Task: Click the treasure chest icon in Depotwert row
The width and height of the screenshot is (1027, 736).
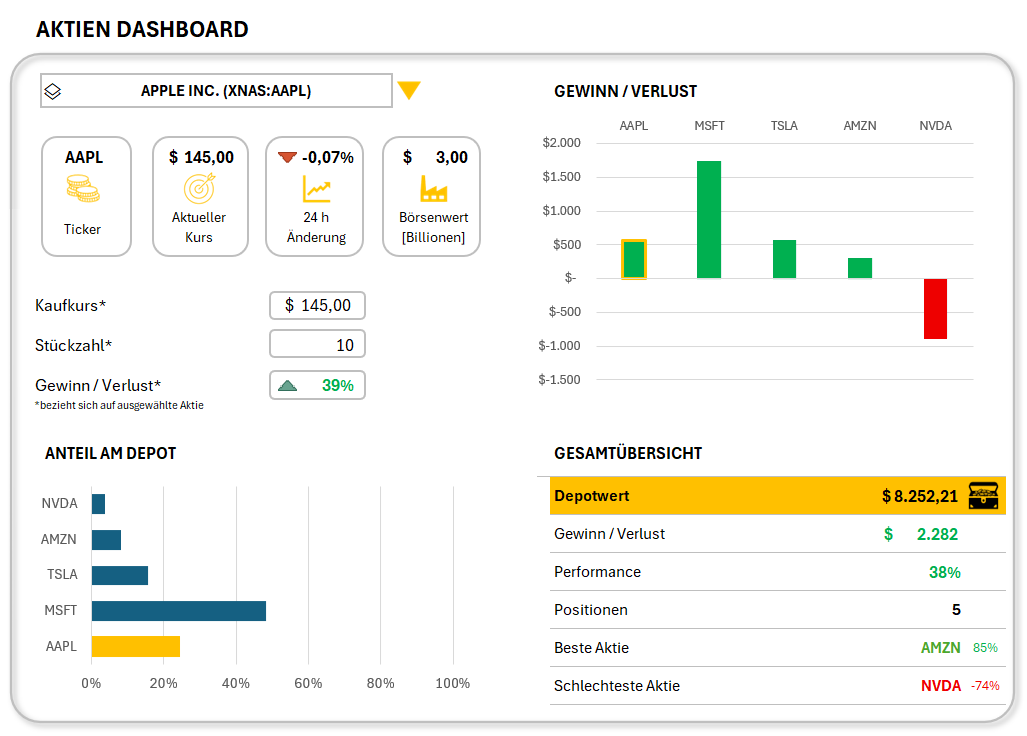Action: coord(983,496)
